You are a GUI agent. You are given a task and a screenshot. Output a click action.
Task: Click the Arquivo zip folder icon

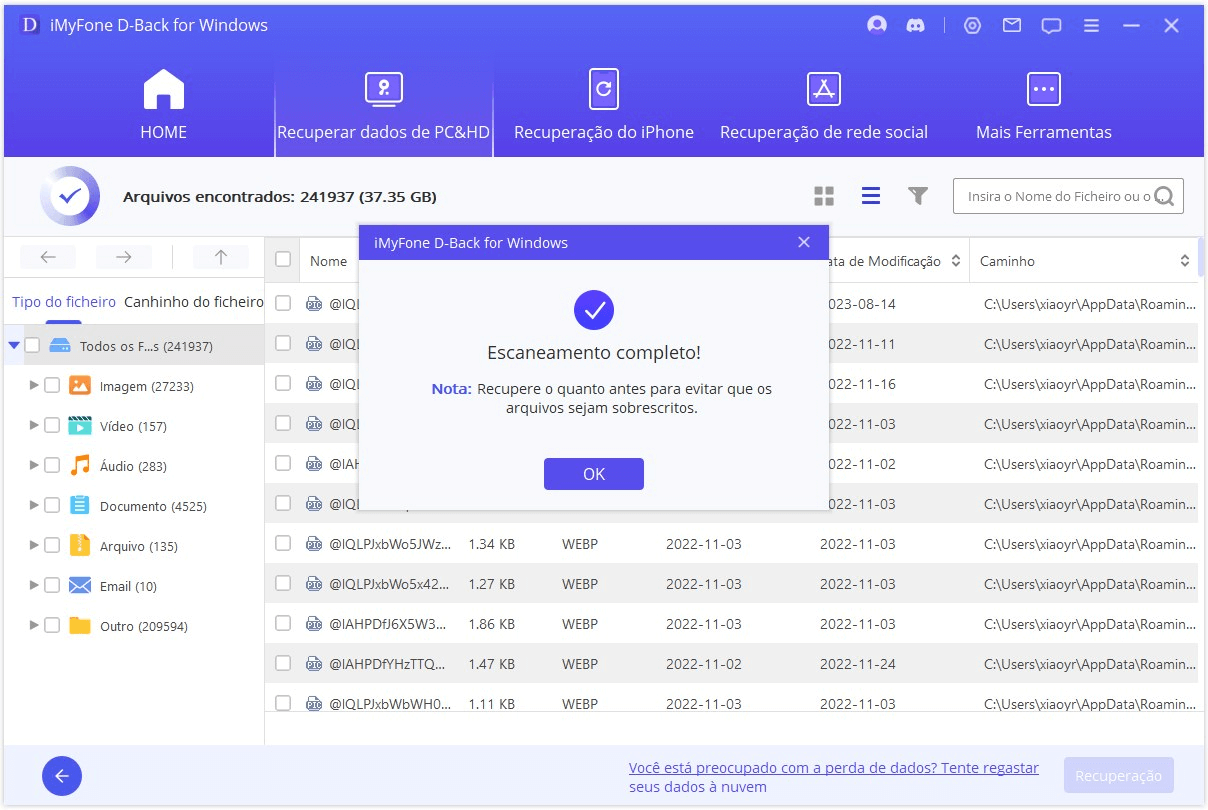pyautogui.click(x=80, y=546)
